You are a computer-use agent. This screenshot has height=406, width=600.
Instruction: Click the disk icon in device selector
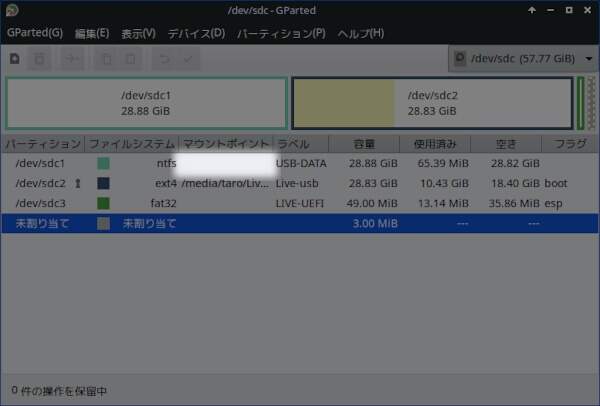460,59
